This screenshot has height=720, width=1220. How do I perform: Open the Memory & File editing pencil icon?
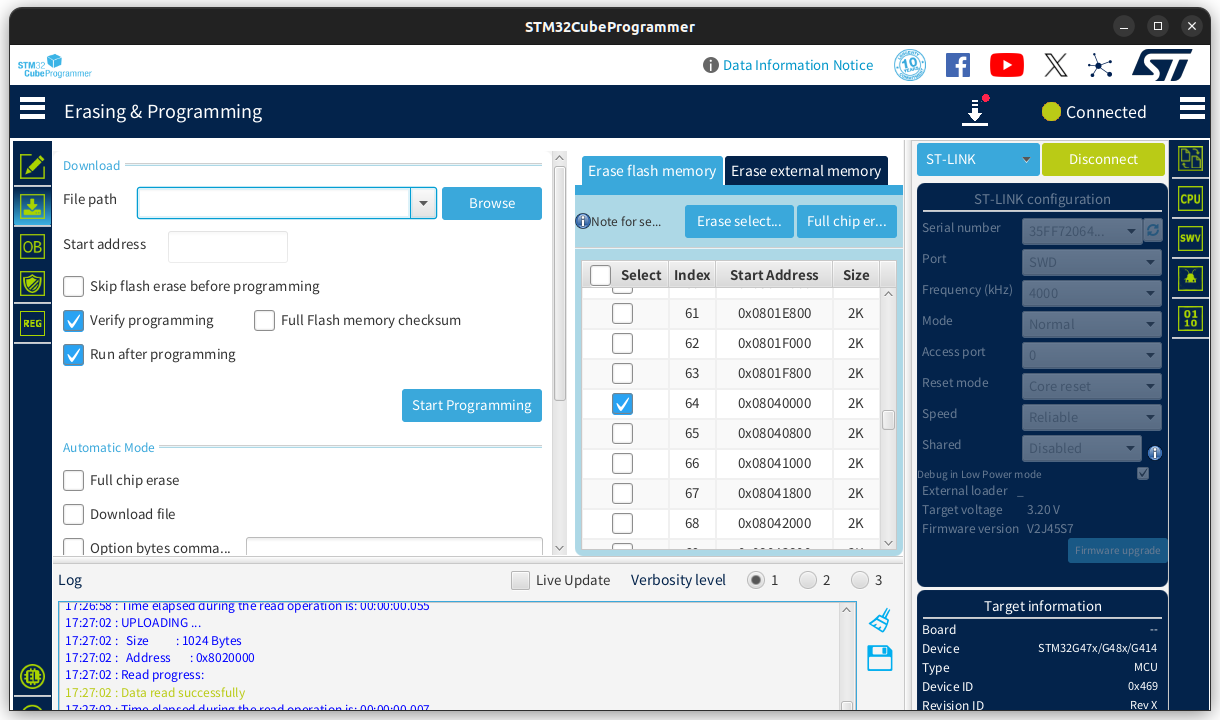(x=32, y=166)
